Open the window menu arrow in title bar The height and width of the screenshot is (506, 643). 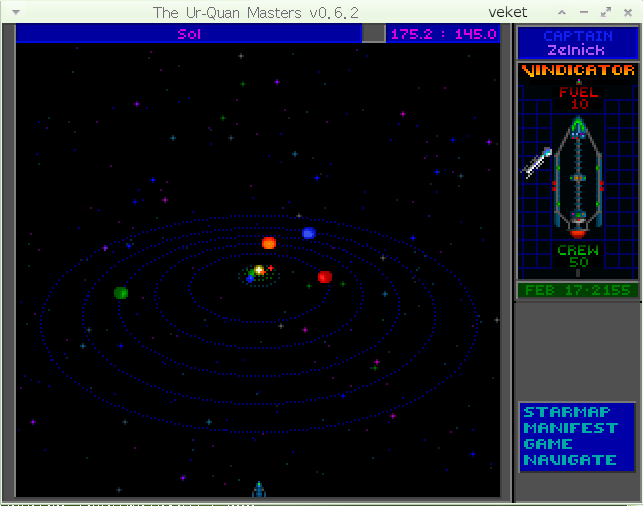click(x=16, y=12)
